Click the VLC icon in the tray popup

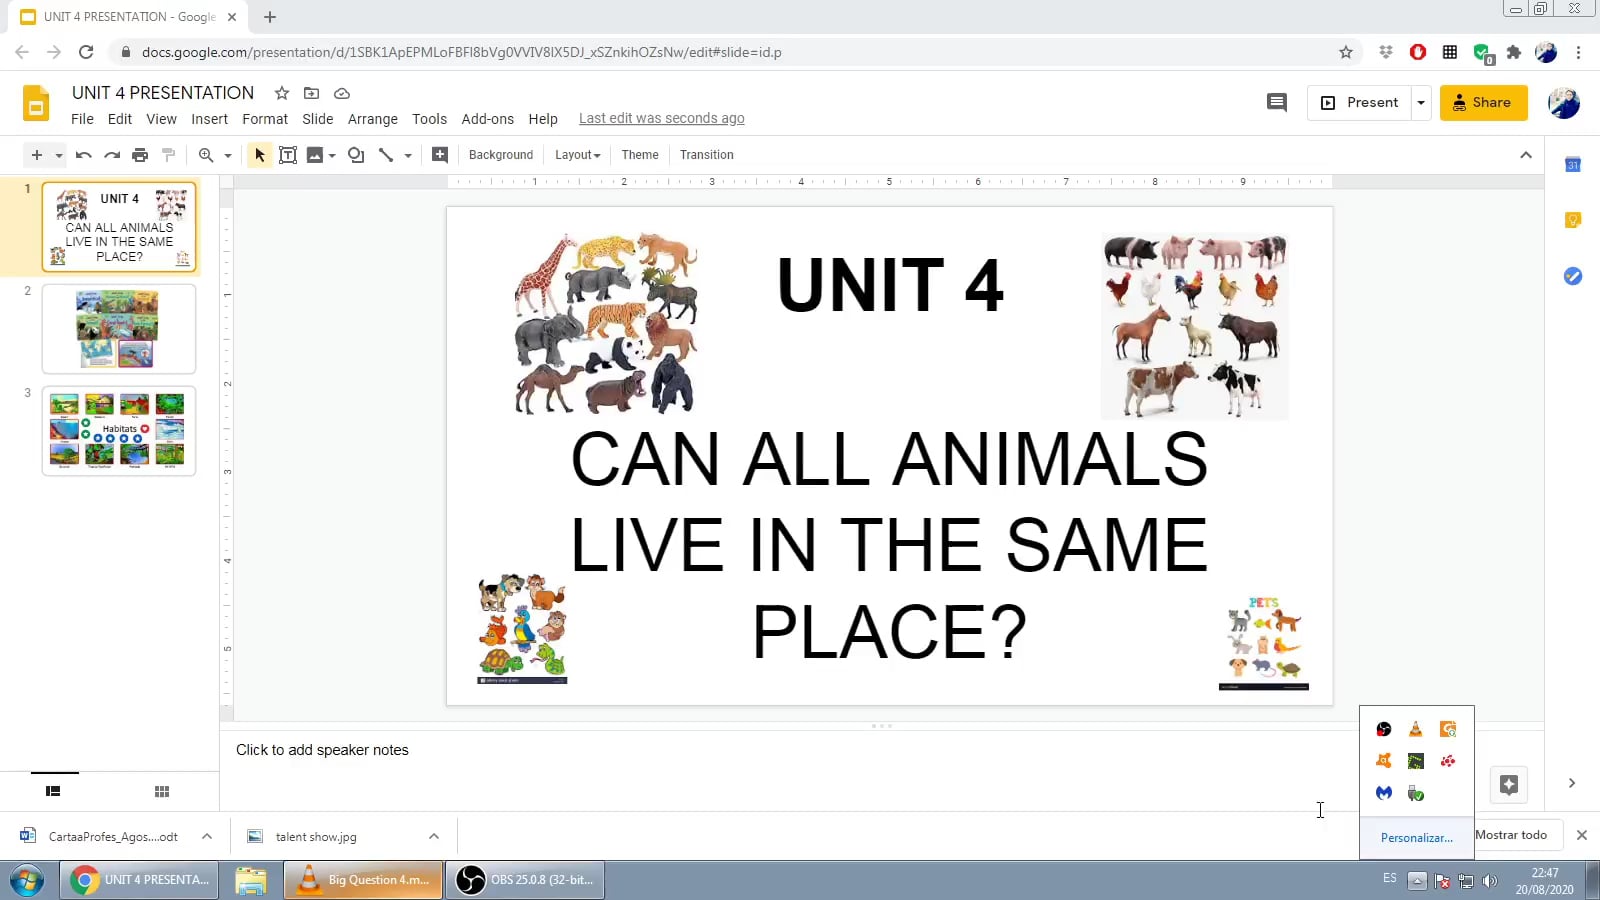1415,729
